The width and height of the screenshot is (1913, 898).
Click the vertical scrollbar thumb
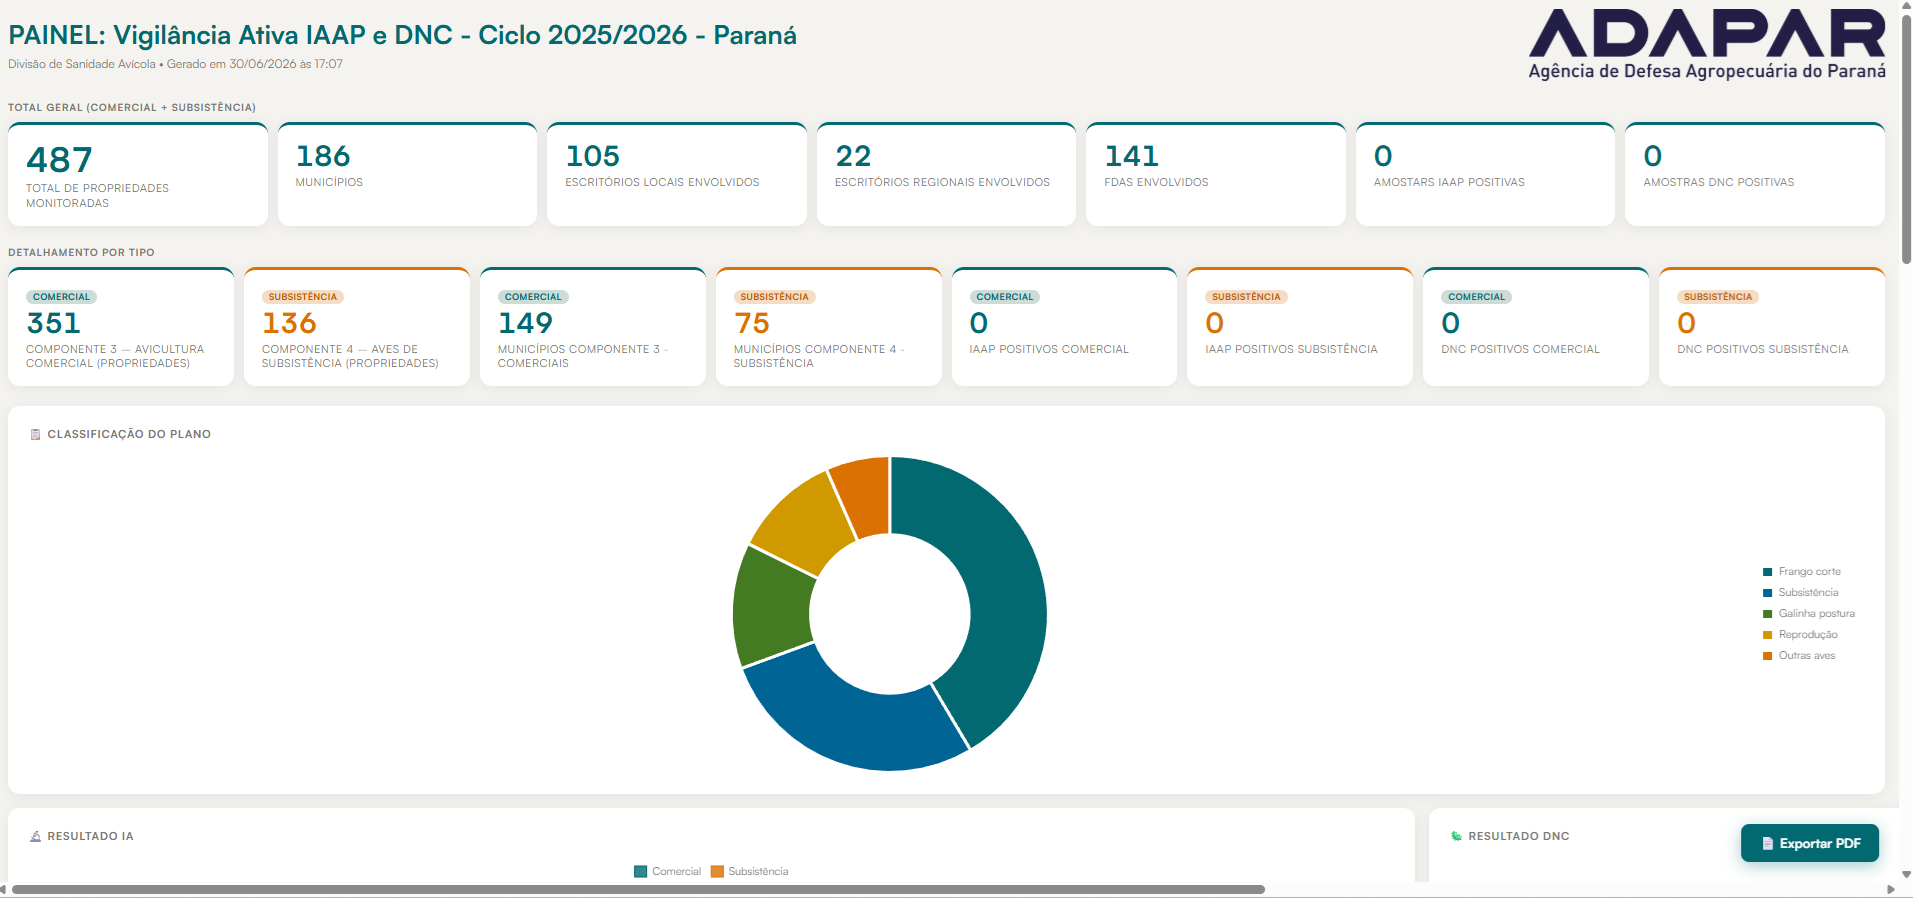tap(1906, 139)
